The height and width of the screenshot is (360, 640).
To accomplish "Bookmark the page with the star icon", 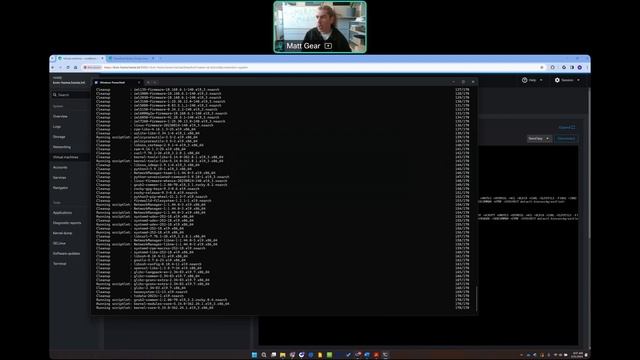I will tap(542, 67).
